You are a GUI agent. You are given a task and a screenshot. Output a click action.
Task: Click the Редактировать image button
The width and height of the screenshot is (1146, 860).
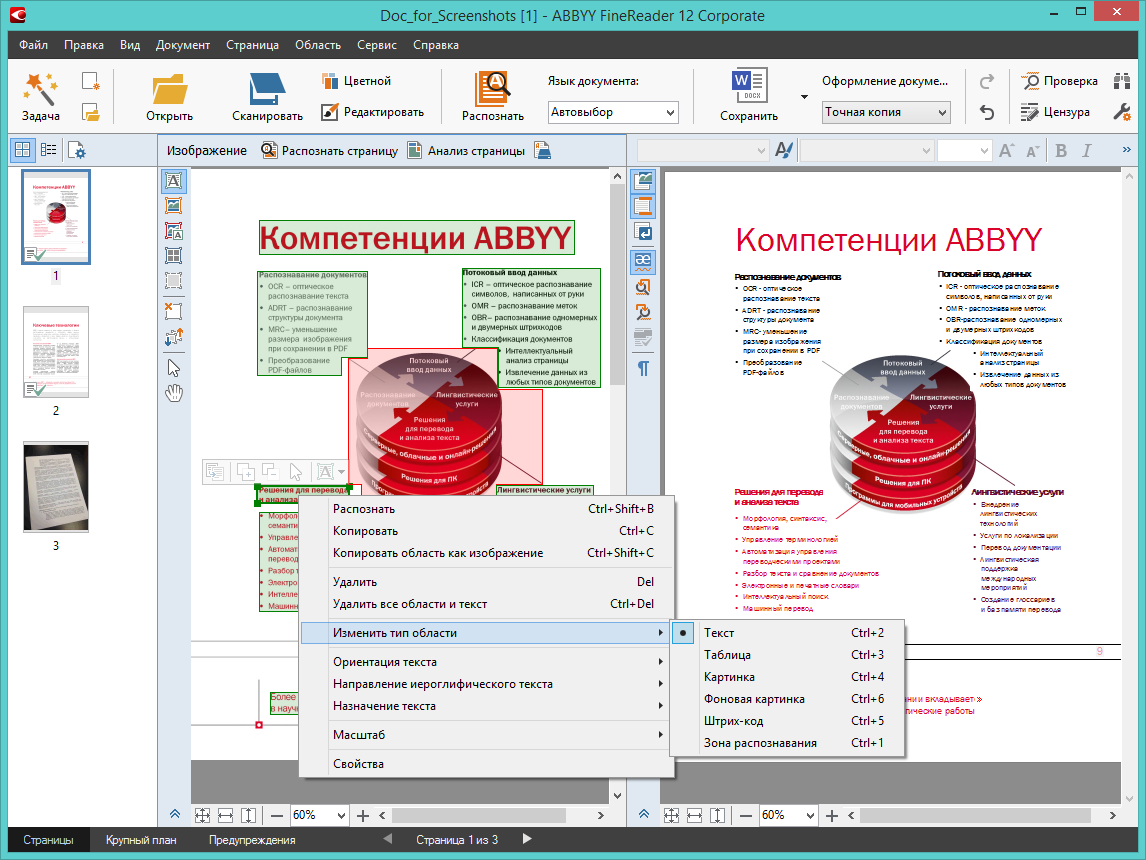tap(373, 112)
